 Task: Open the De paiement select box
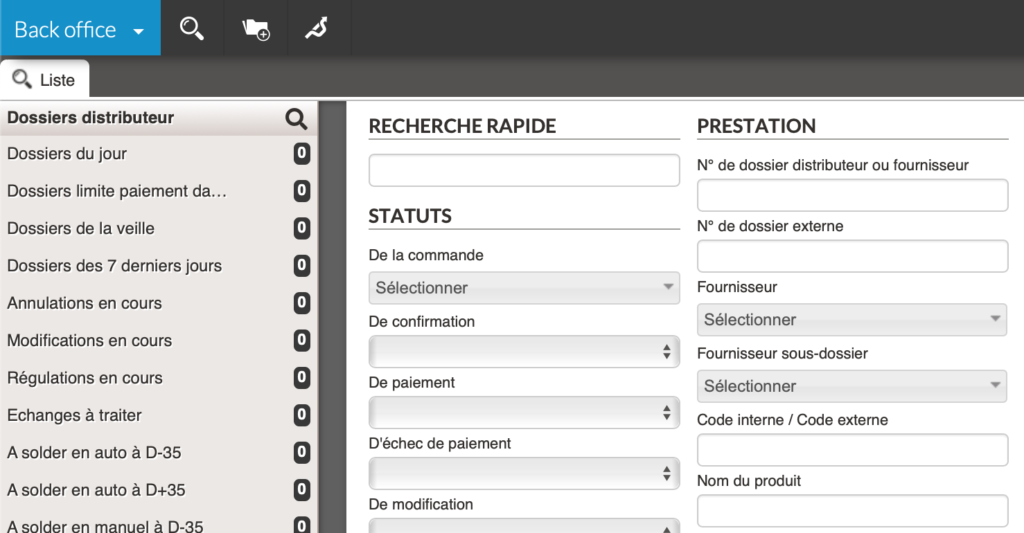coord(524,412)
